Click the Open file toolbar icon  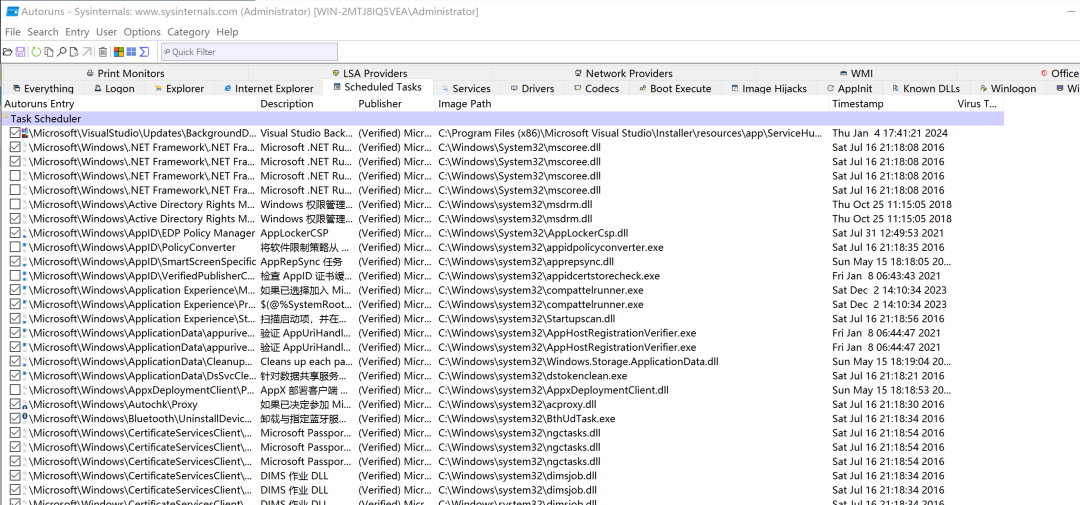(8, 52)
